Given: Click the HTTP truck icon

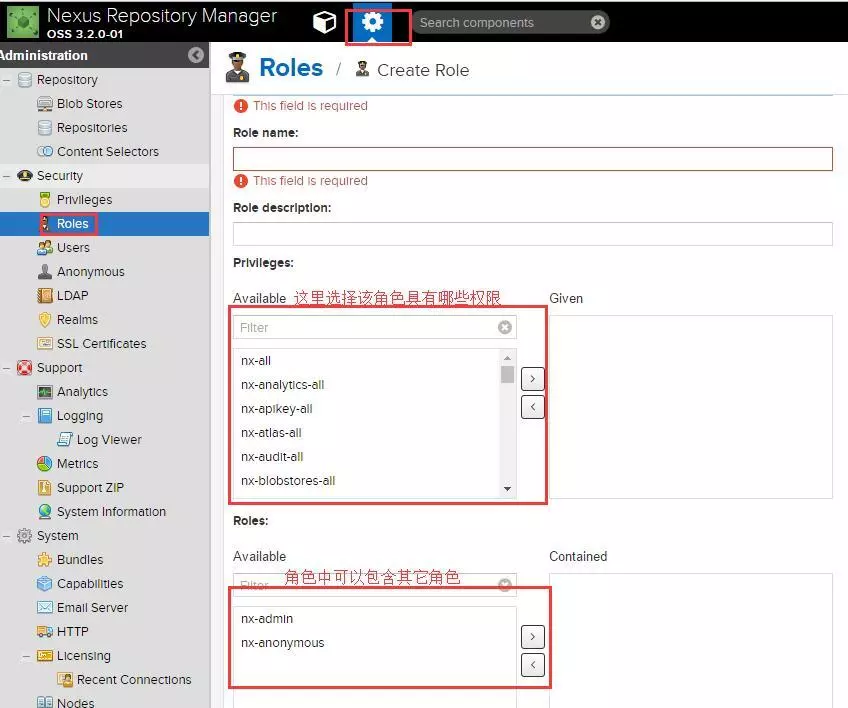Looking at the screenshot, I should pos(45,631).
